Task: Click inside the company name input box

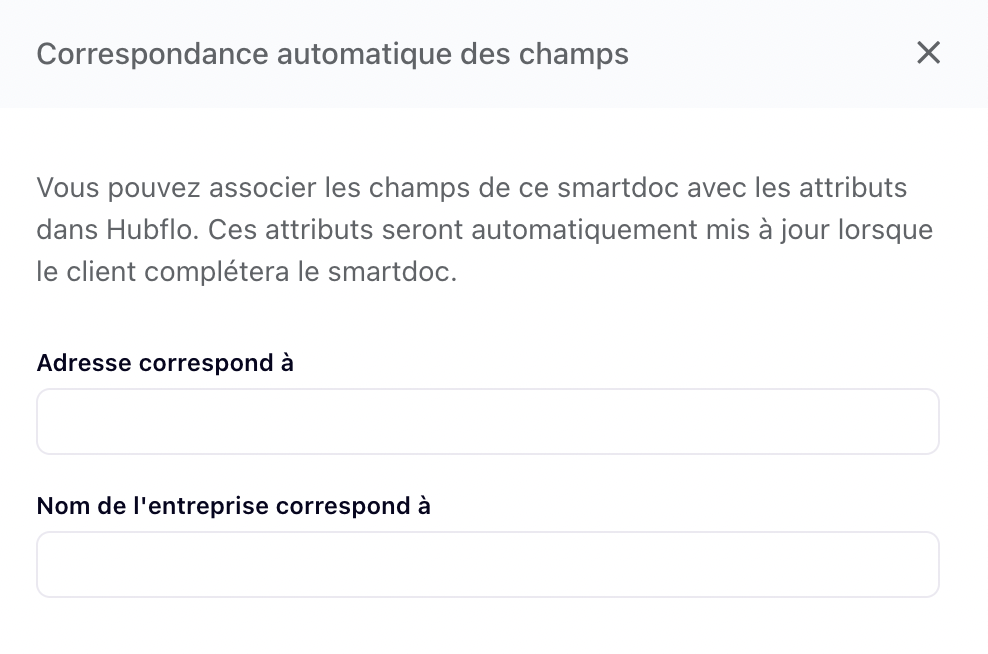Action: (488, 565)
